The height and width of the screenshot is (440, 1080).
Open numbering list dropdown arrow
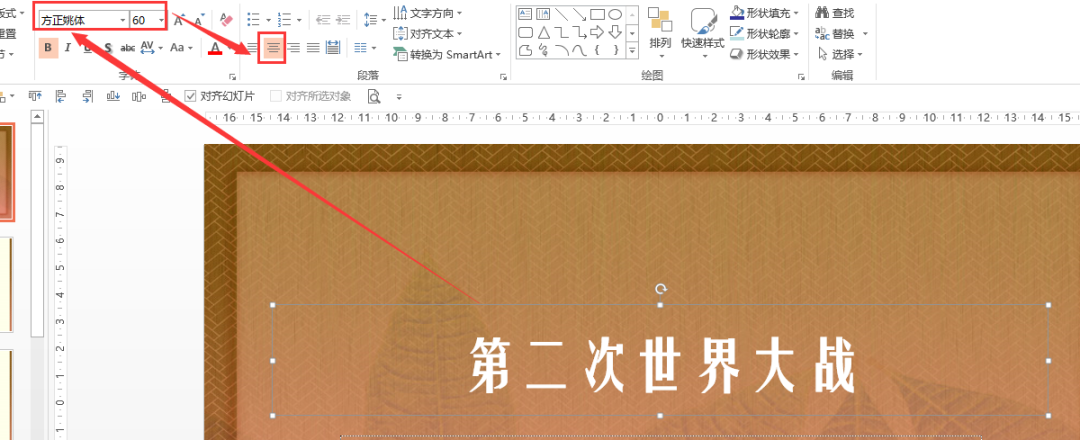[x=300, y=20]
